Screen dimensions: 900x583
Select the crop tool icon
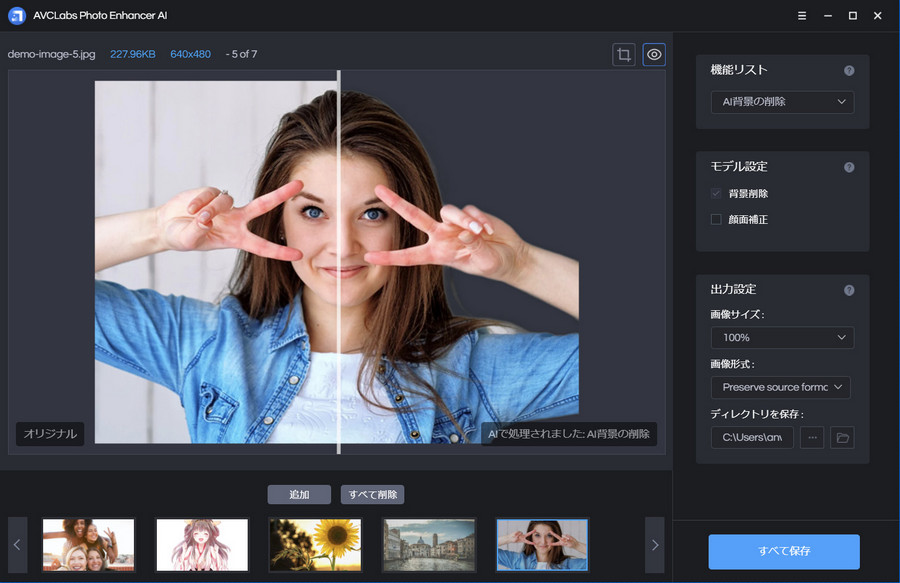click(x=624, y=55)
